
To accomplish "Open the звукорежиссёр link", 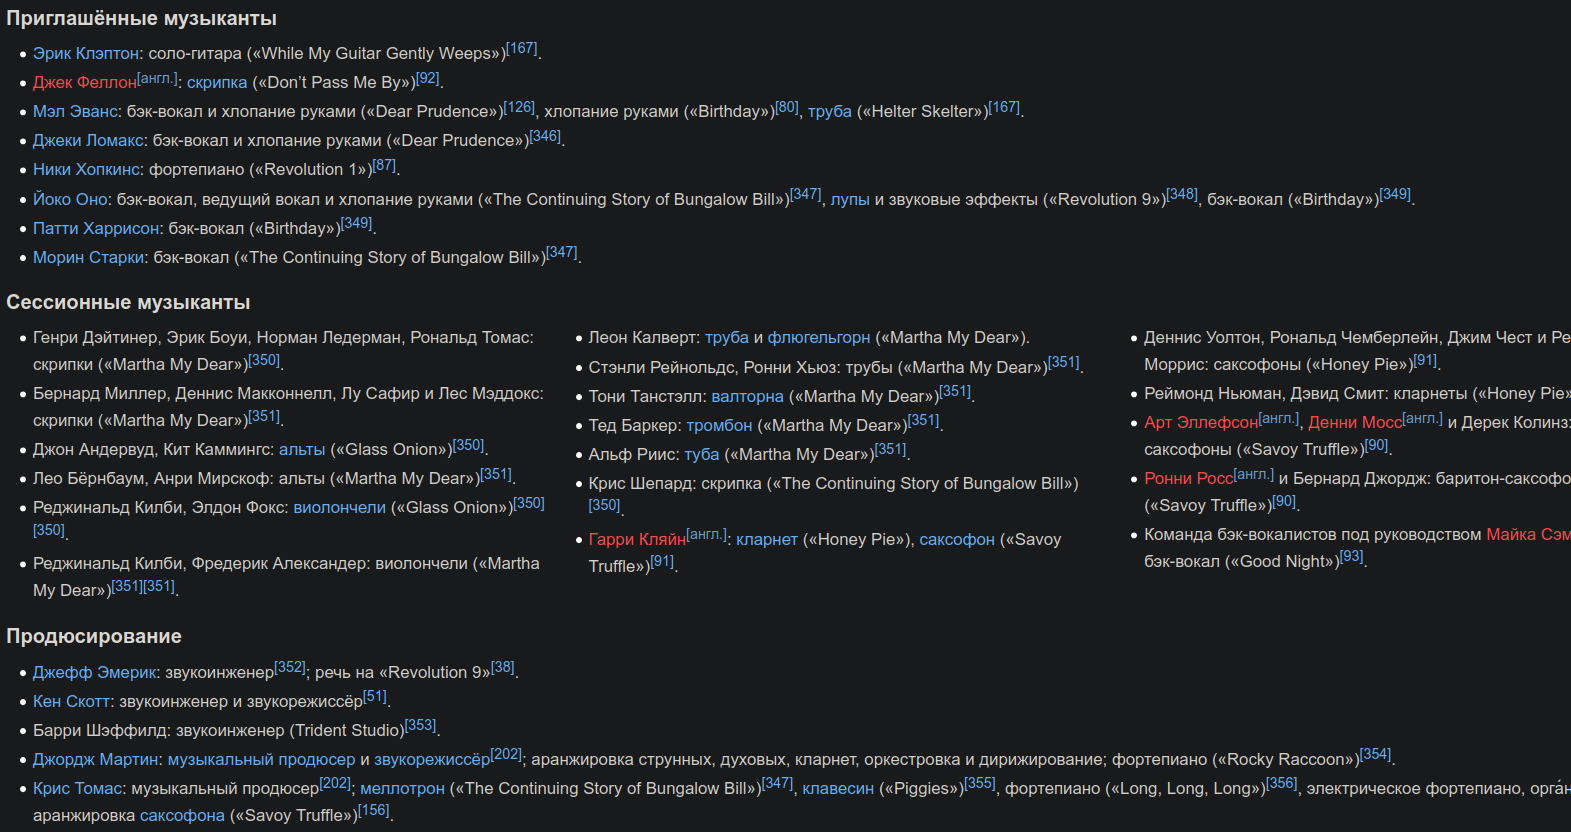I will pos(432,759).
